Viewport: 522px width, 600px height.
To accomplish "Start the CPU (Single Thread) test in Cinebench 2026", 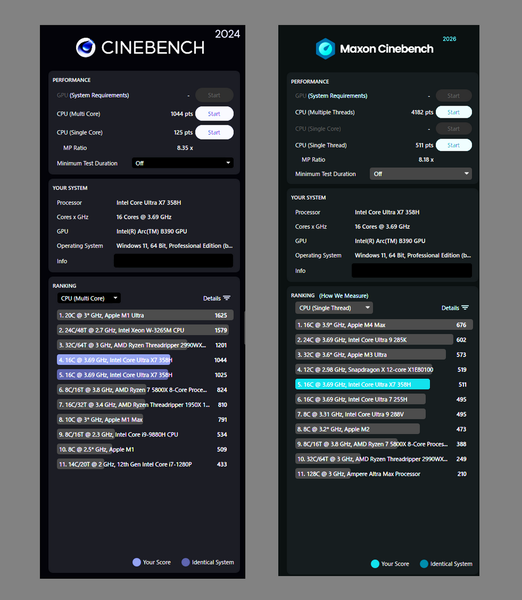I will tap(454, 145).
